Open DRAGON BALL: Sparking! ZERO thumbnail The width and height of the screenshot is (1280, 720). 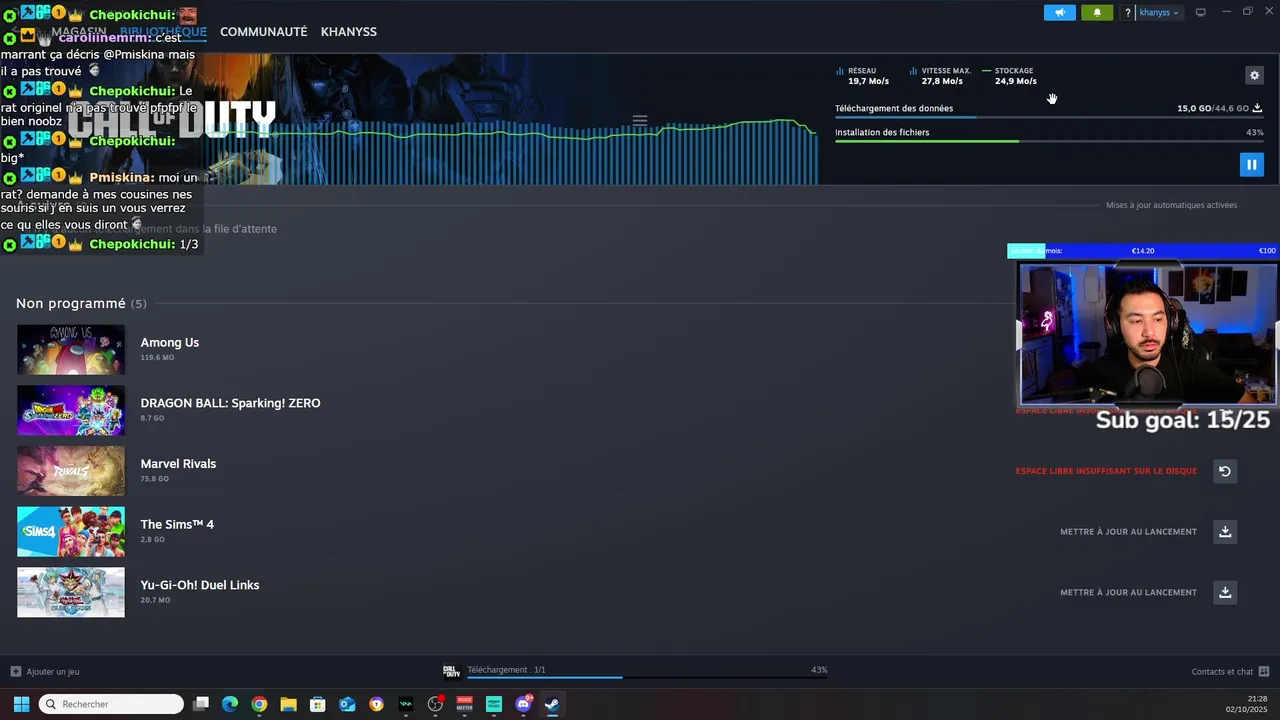pyautogui.click(x=71, y=410)
